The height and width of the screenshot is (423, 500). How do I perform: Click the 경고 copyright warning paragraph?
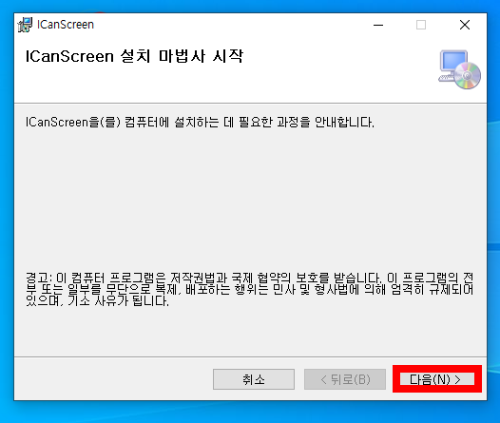(249, 289)
